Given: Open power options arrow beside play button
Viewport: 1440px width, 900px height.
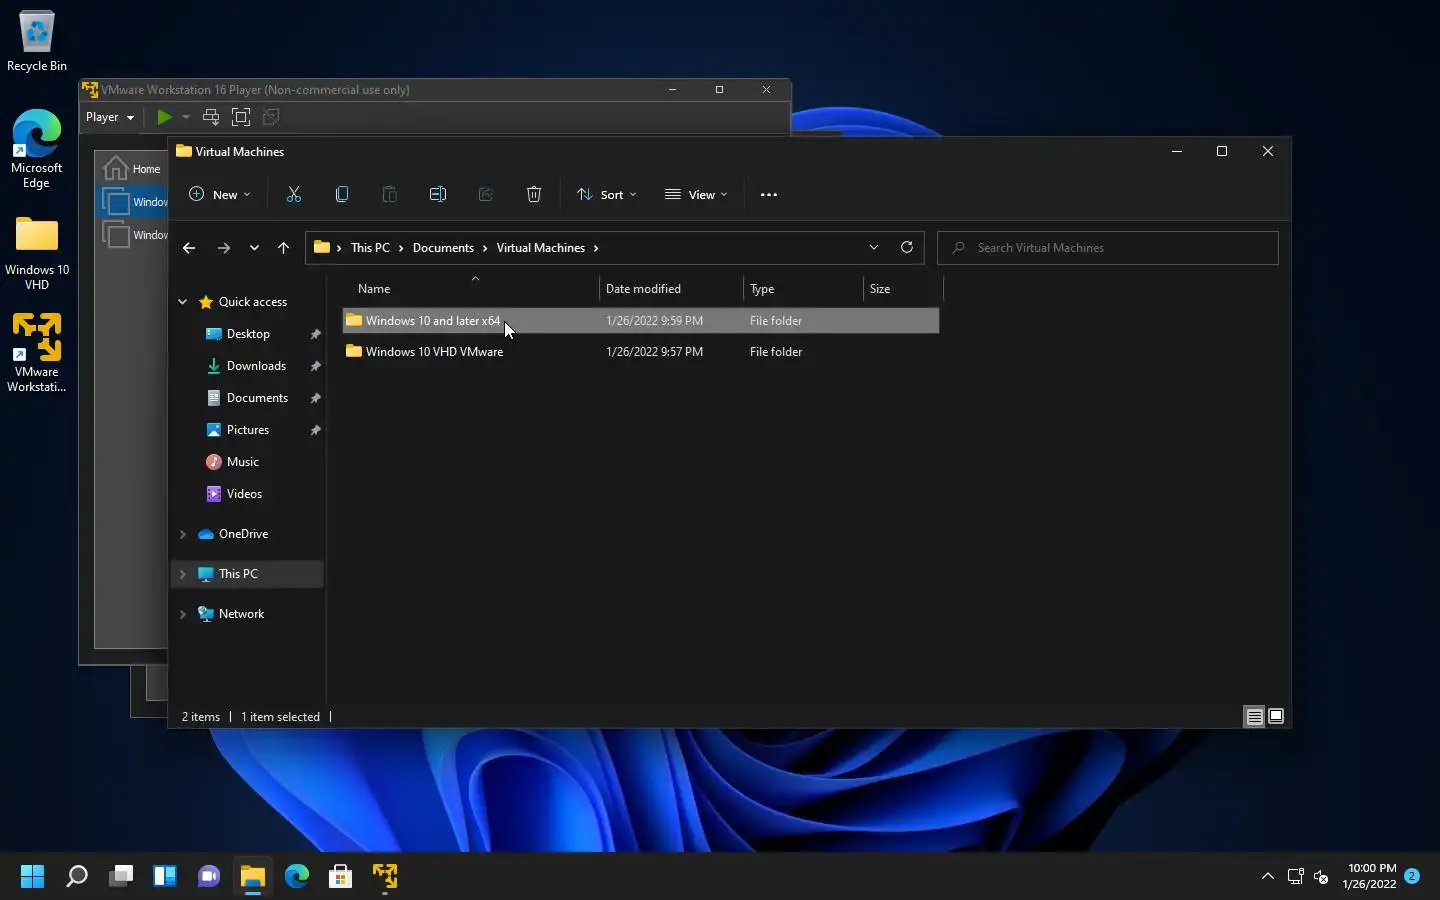Looking at the screenshot, I should (186, 117).
